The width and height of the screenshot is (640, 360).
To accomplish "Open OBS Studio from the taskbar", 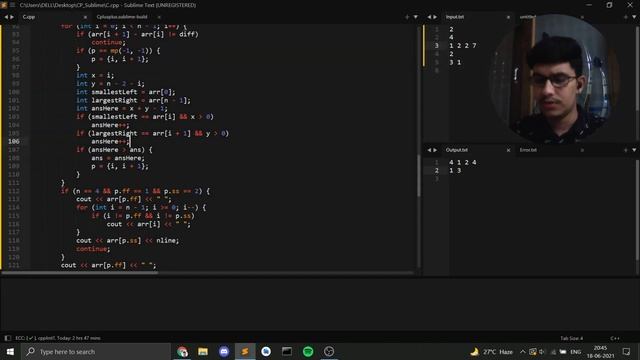I will click(x=329, y=351).
